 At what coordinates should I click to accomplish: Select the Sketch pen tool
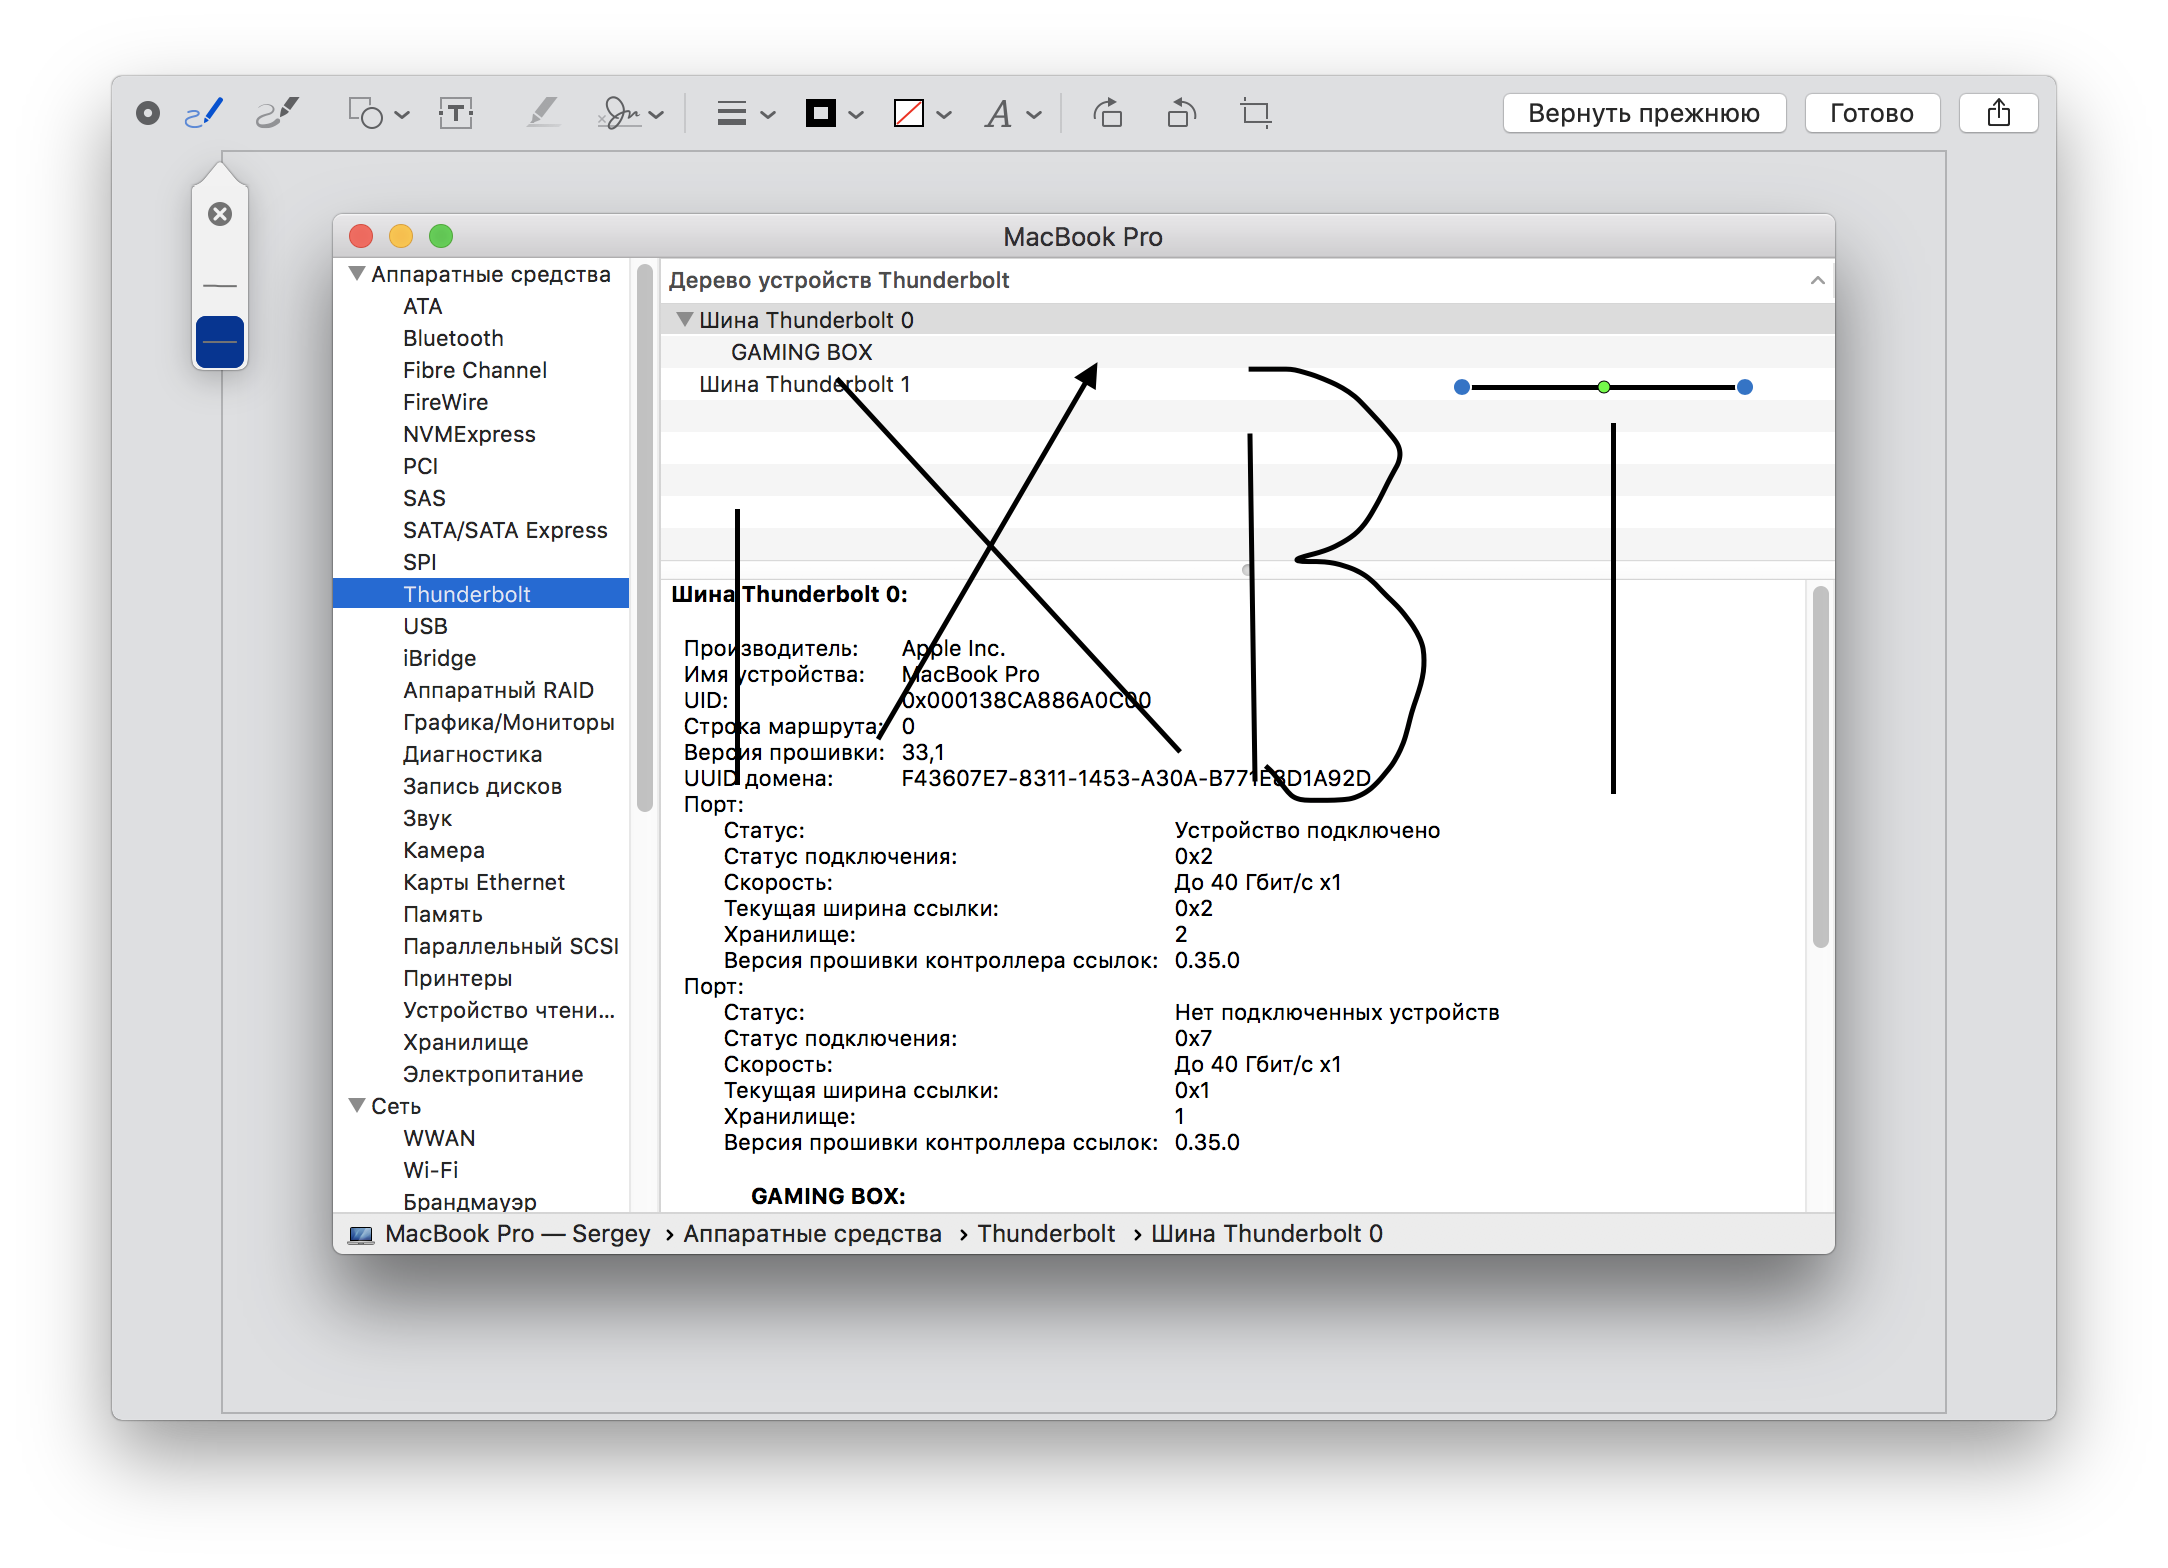point(204,113)
